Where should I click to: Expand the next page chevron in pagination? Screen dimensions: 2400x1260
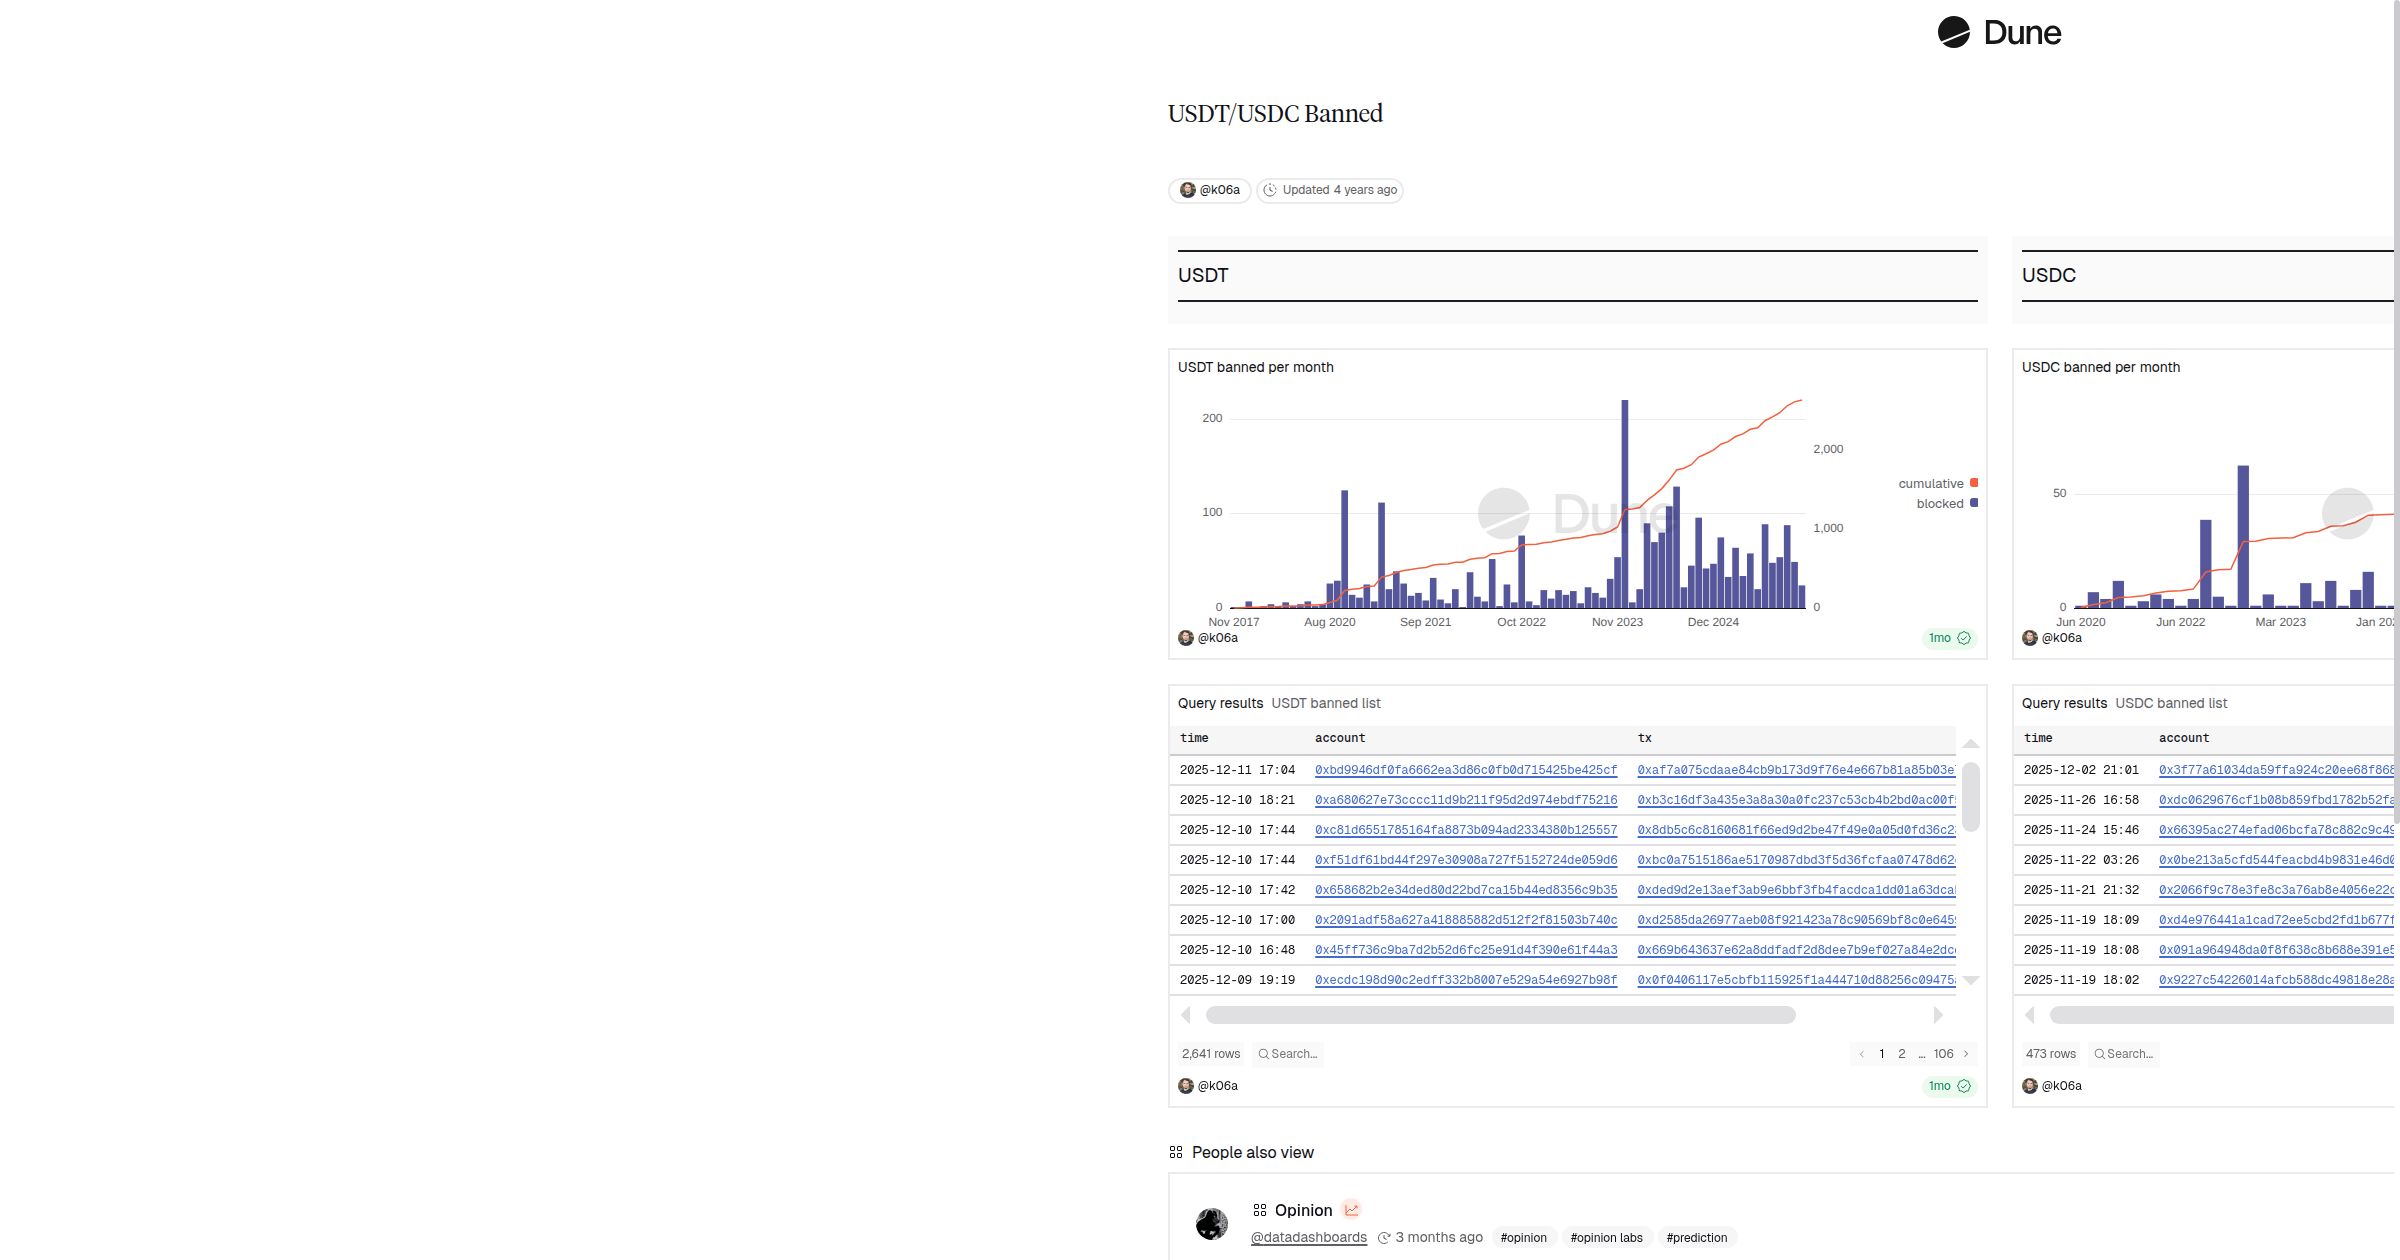click(x=1966, y=1054)
